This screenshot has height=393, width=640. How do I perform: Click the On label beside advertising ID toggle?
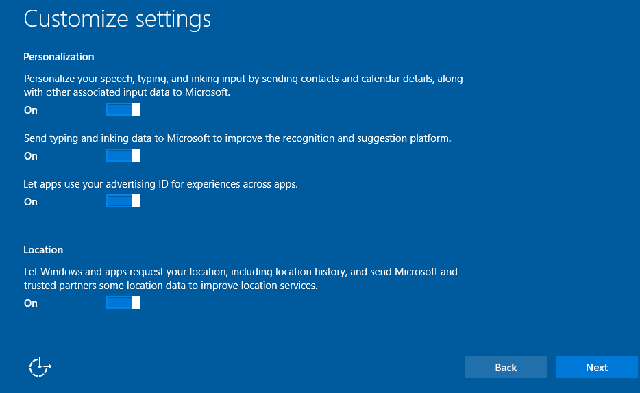31,202
